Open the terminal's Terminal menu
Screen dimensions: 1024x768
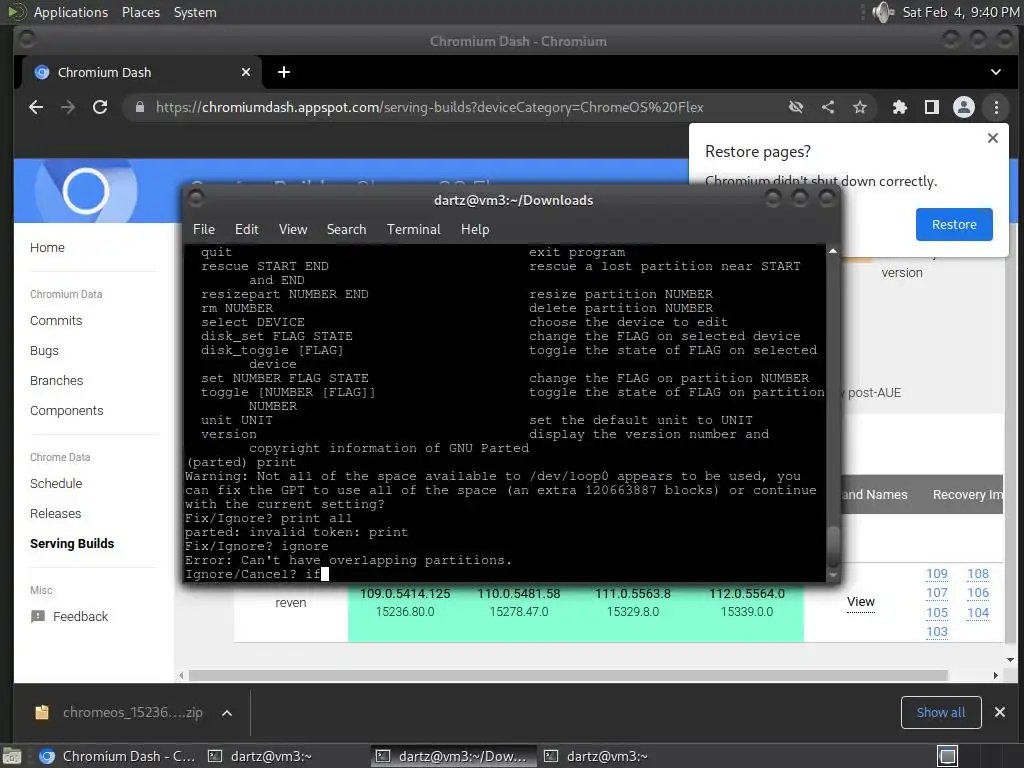(x=413, y=229)
